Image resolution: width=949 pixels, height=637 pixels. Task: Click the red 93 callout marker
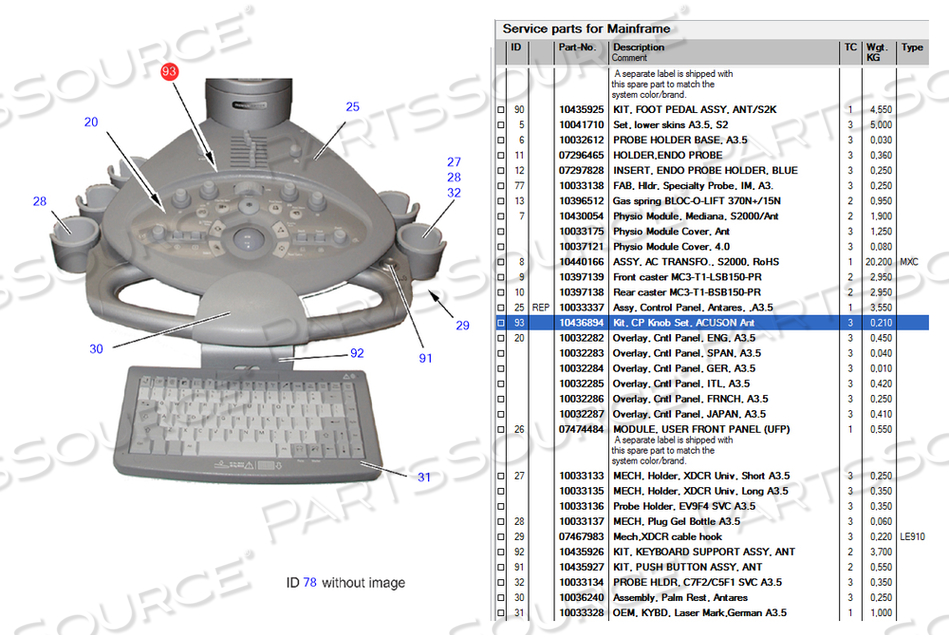click(169, 72)
